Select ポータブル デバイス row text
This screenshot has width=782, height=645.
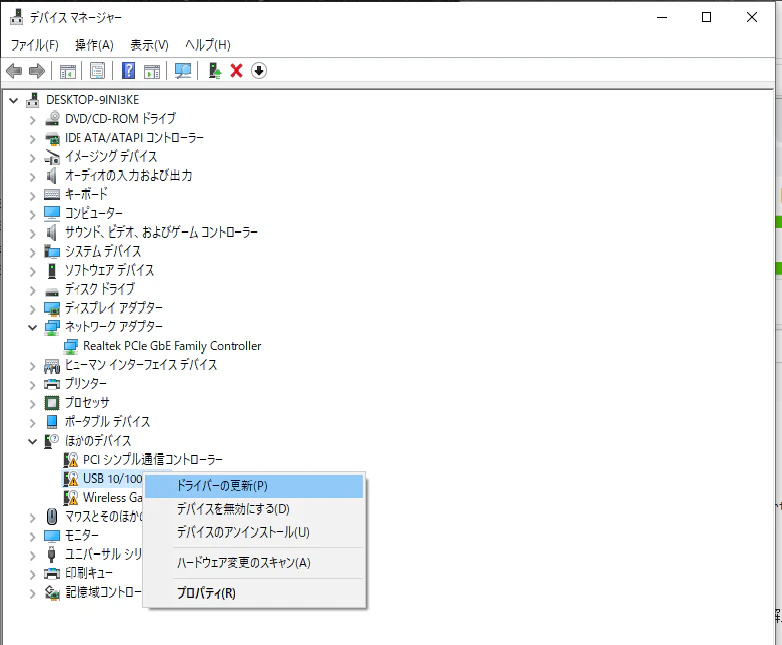107,422
